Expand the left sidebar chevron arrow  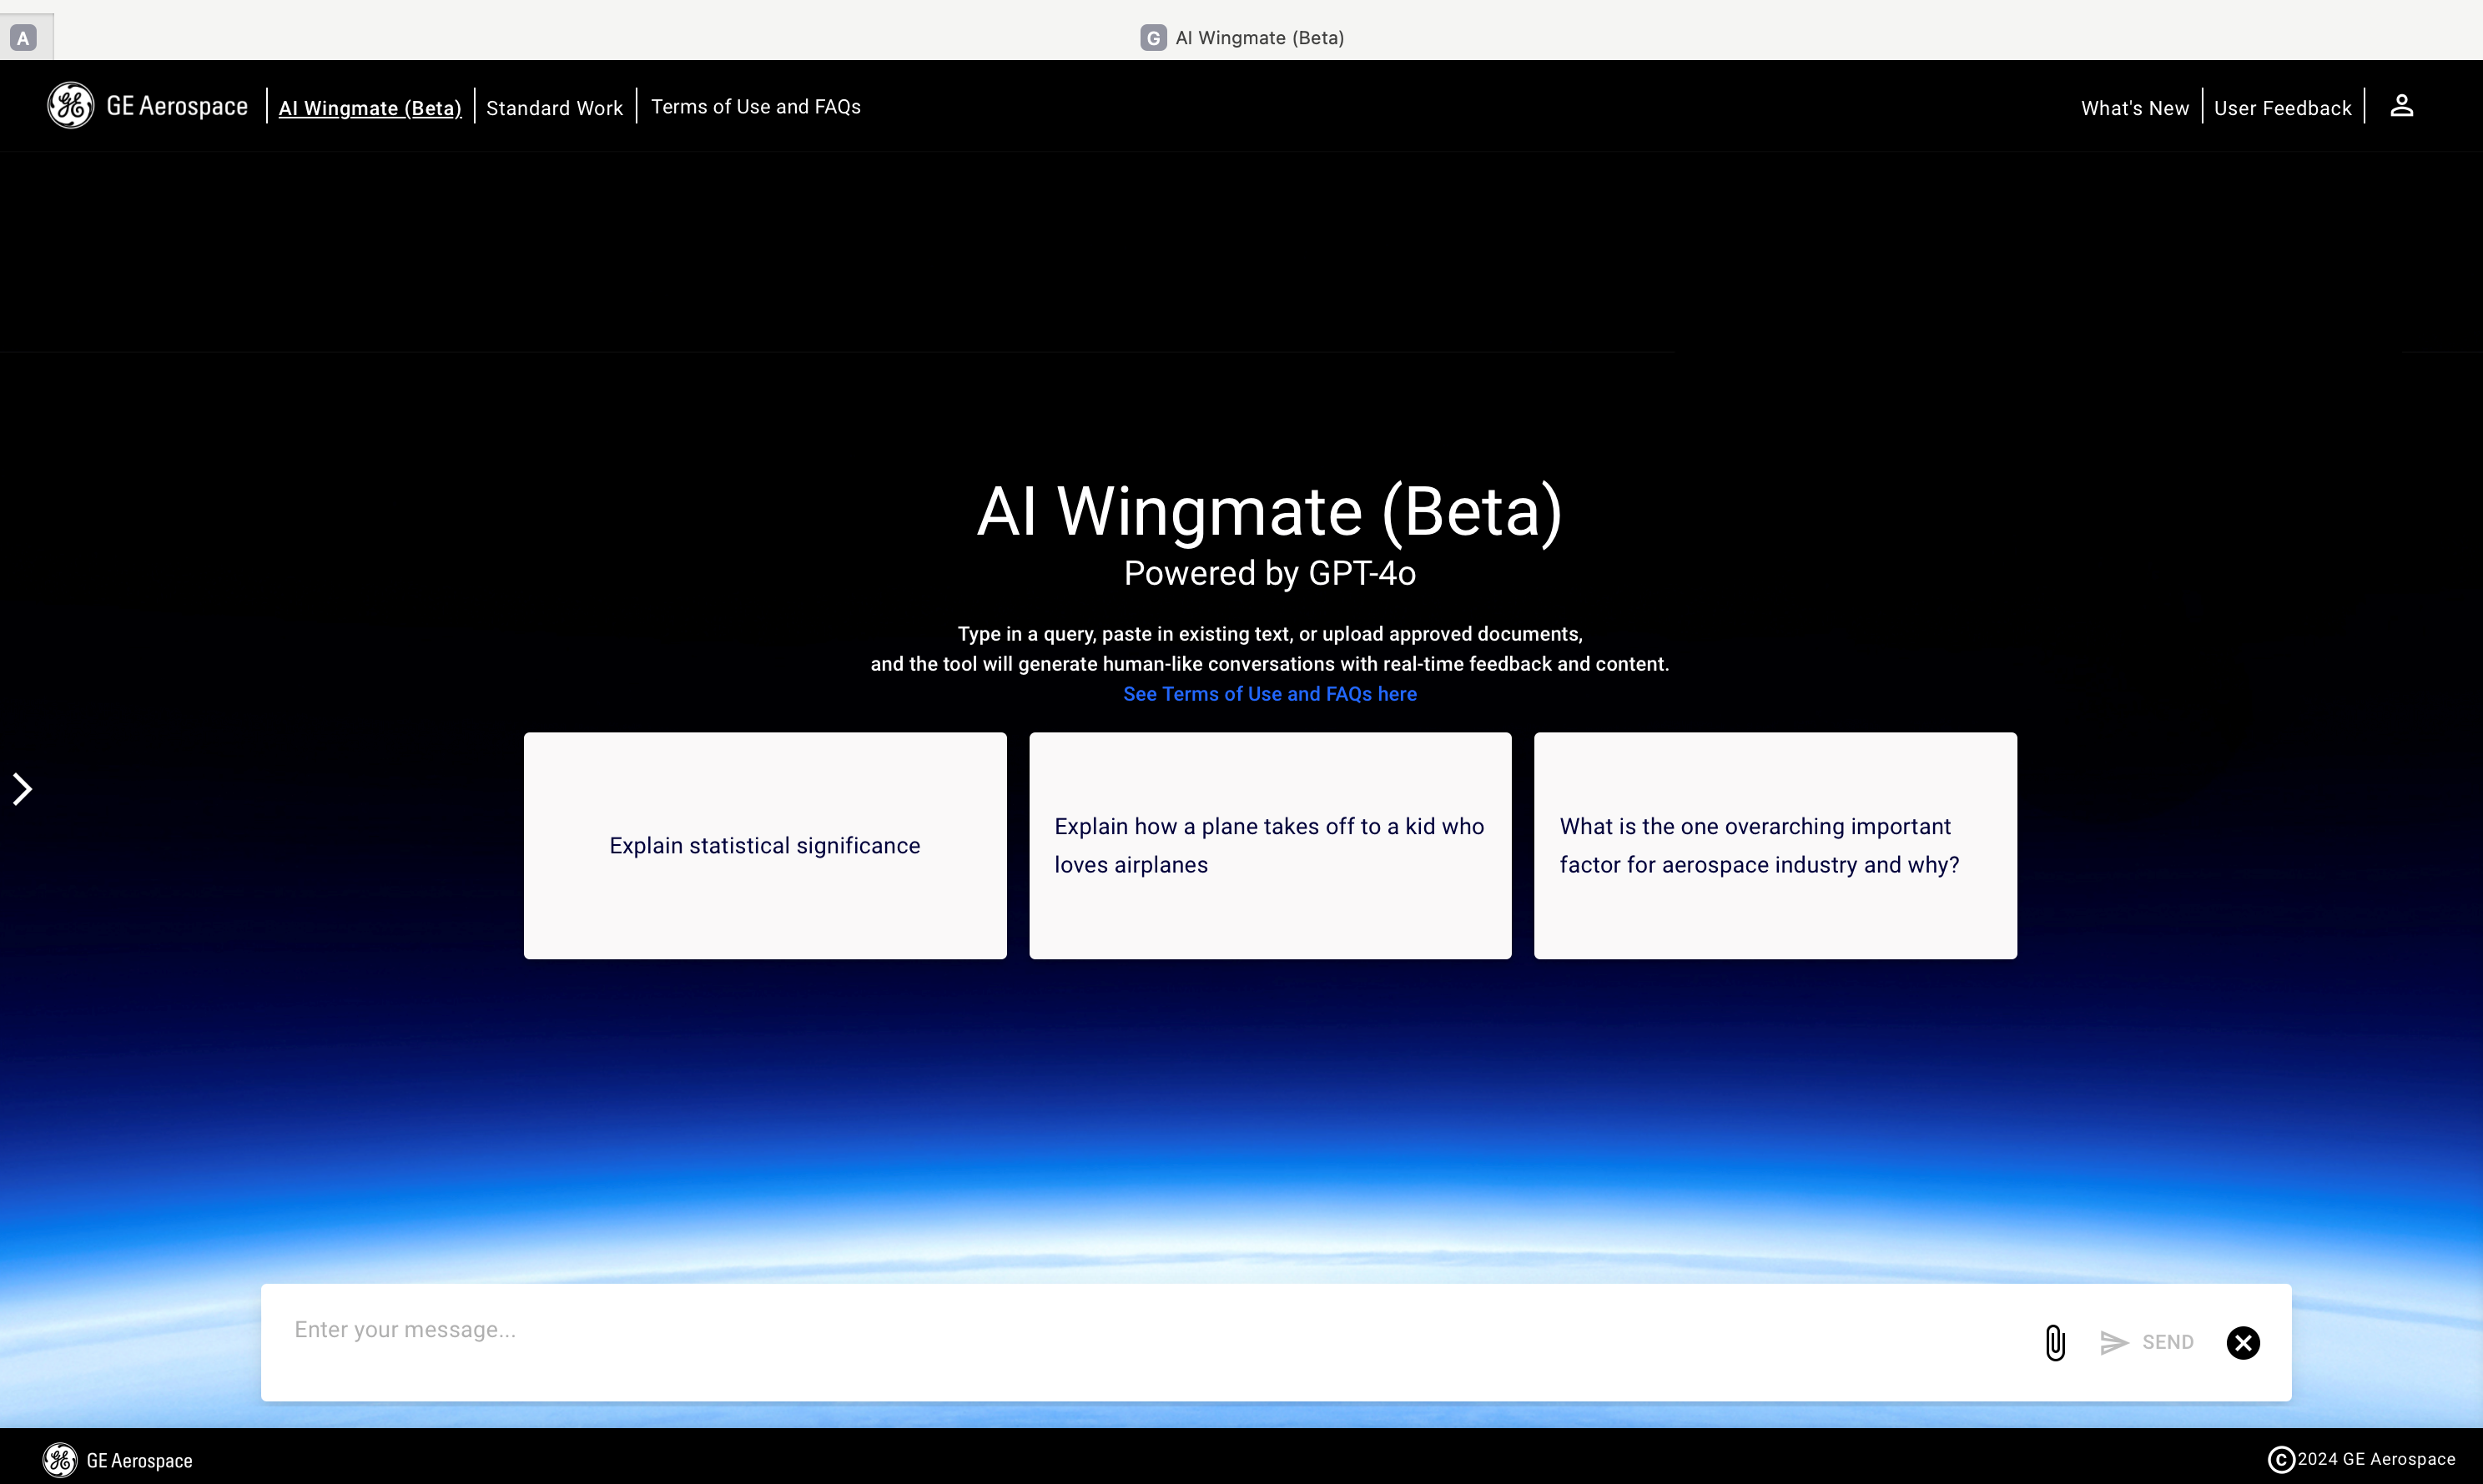22,788
